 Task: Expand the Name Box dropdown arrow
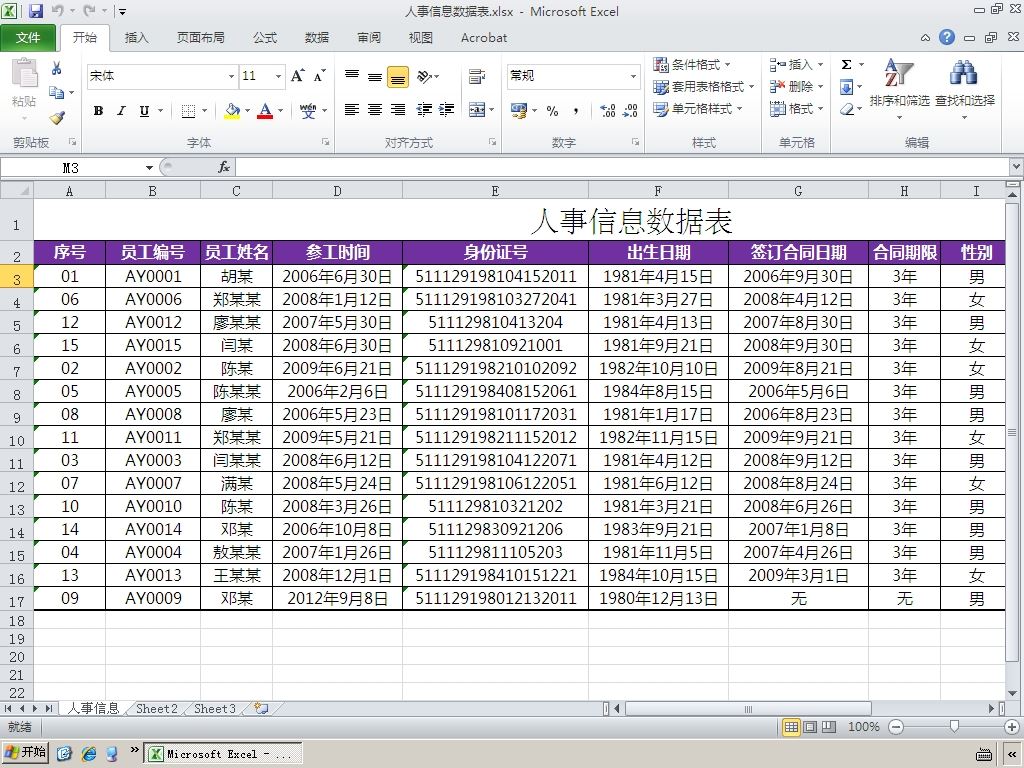pyautogui.click(x=149, y=168)
